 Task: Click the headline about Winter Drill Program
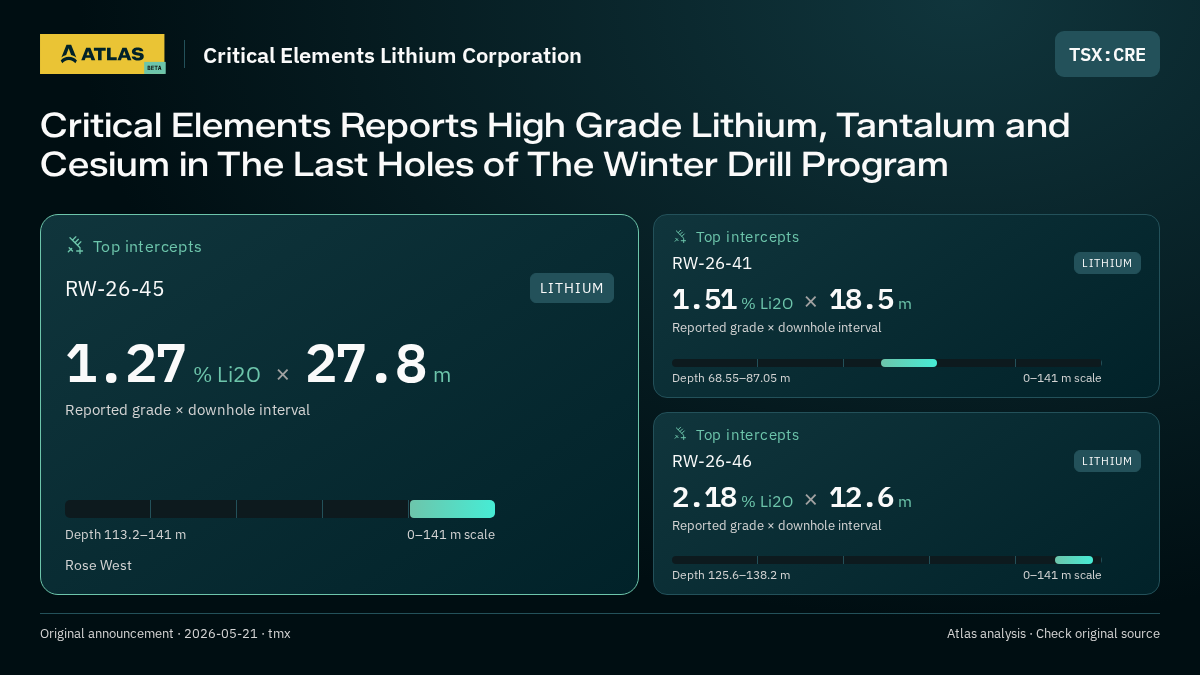click(555, 144)
